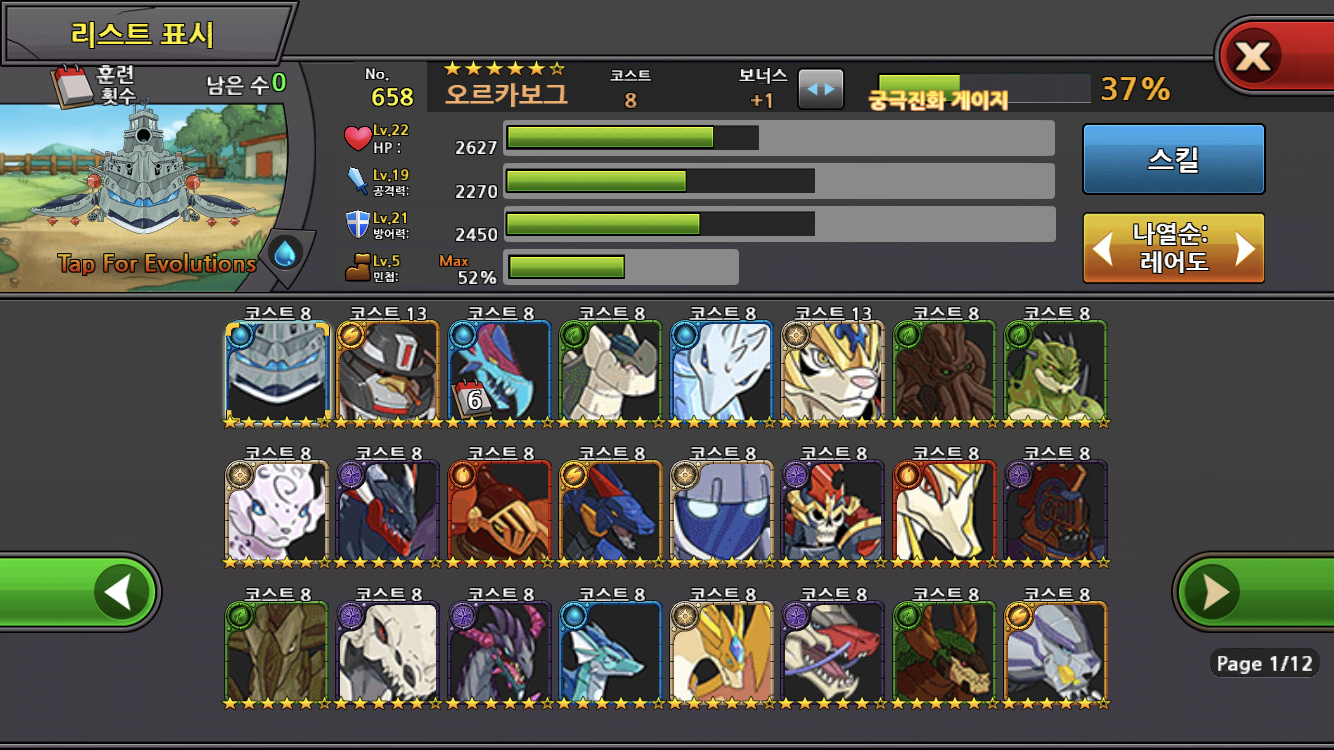Image resolution: width=1334 pixels, height=750 pixels.
Task: Select the penguin robot cost 13 card
Action: [388, 372]
